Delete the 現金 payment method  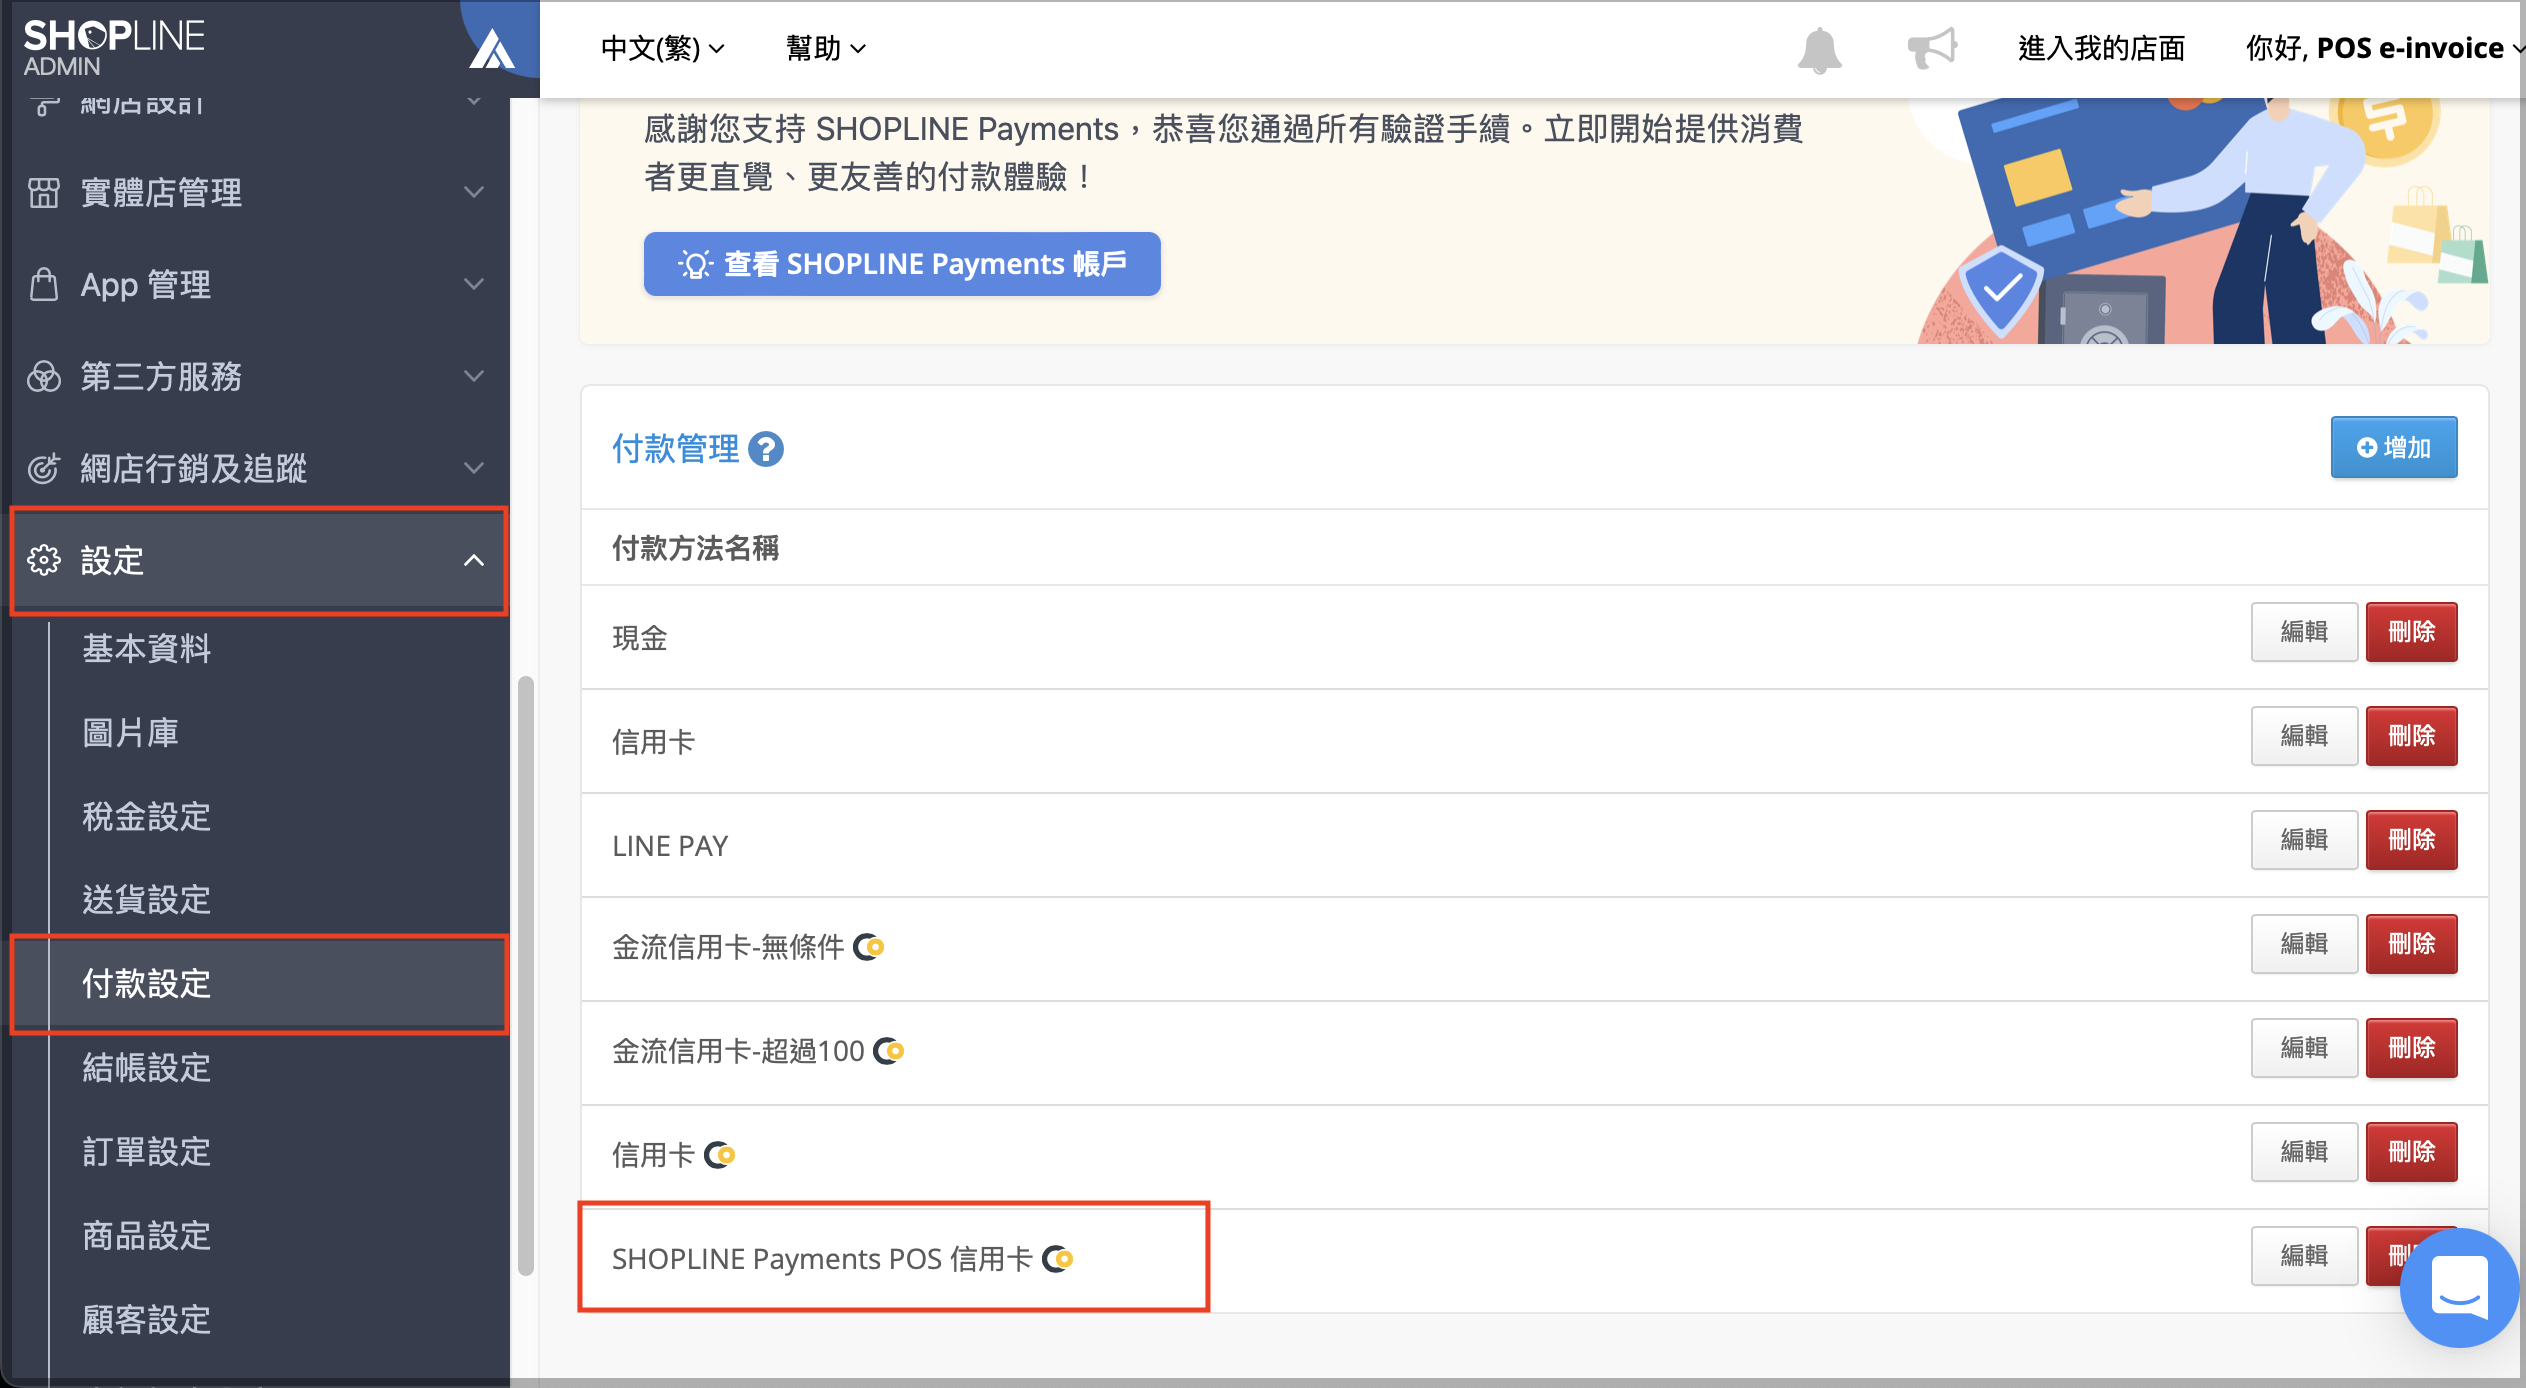pyautogui.click(x=2411, y=632)
